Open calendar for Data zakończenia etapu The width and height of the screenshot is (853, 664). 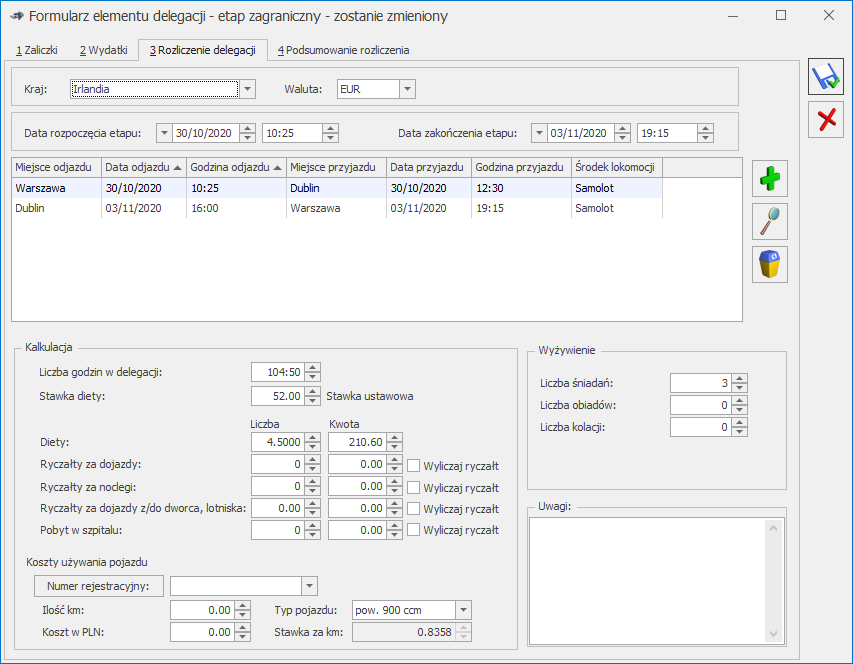539,133
